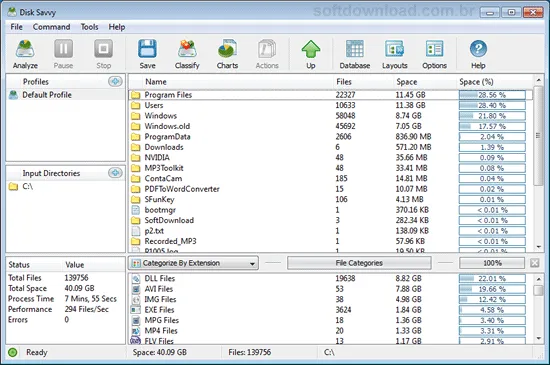The height and width of the screenshot is (365, 550).
Task: Select the Recorded_MP3 folder row
Action: point(330,241)
